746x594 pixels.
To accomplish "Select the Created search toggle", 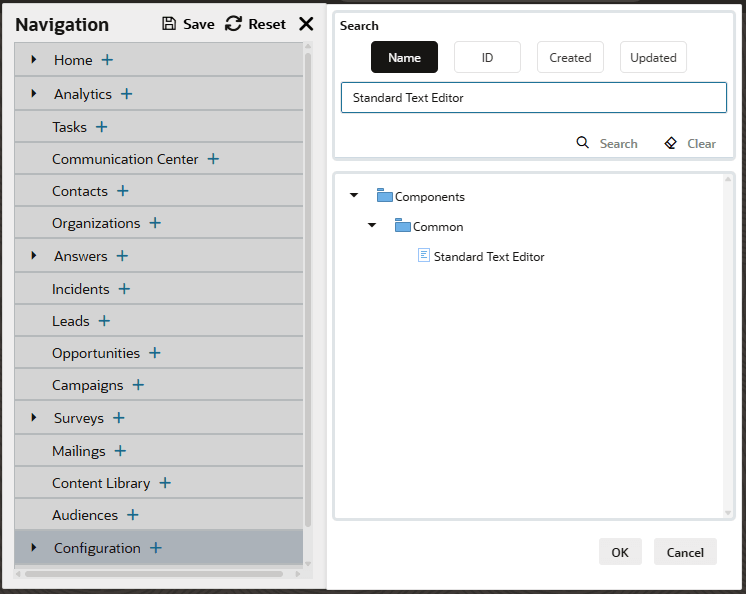I will [570, 57].
